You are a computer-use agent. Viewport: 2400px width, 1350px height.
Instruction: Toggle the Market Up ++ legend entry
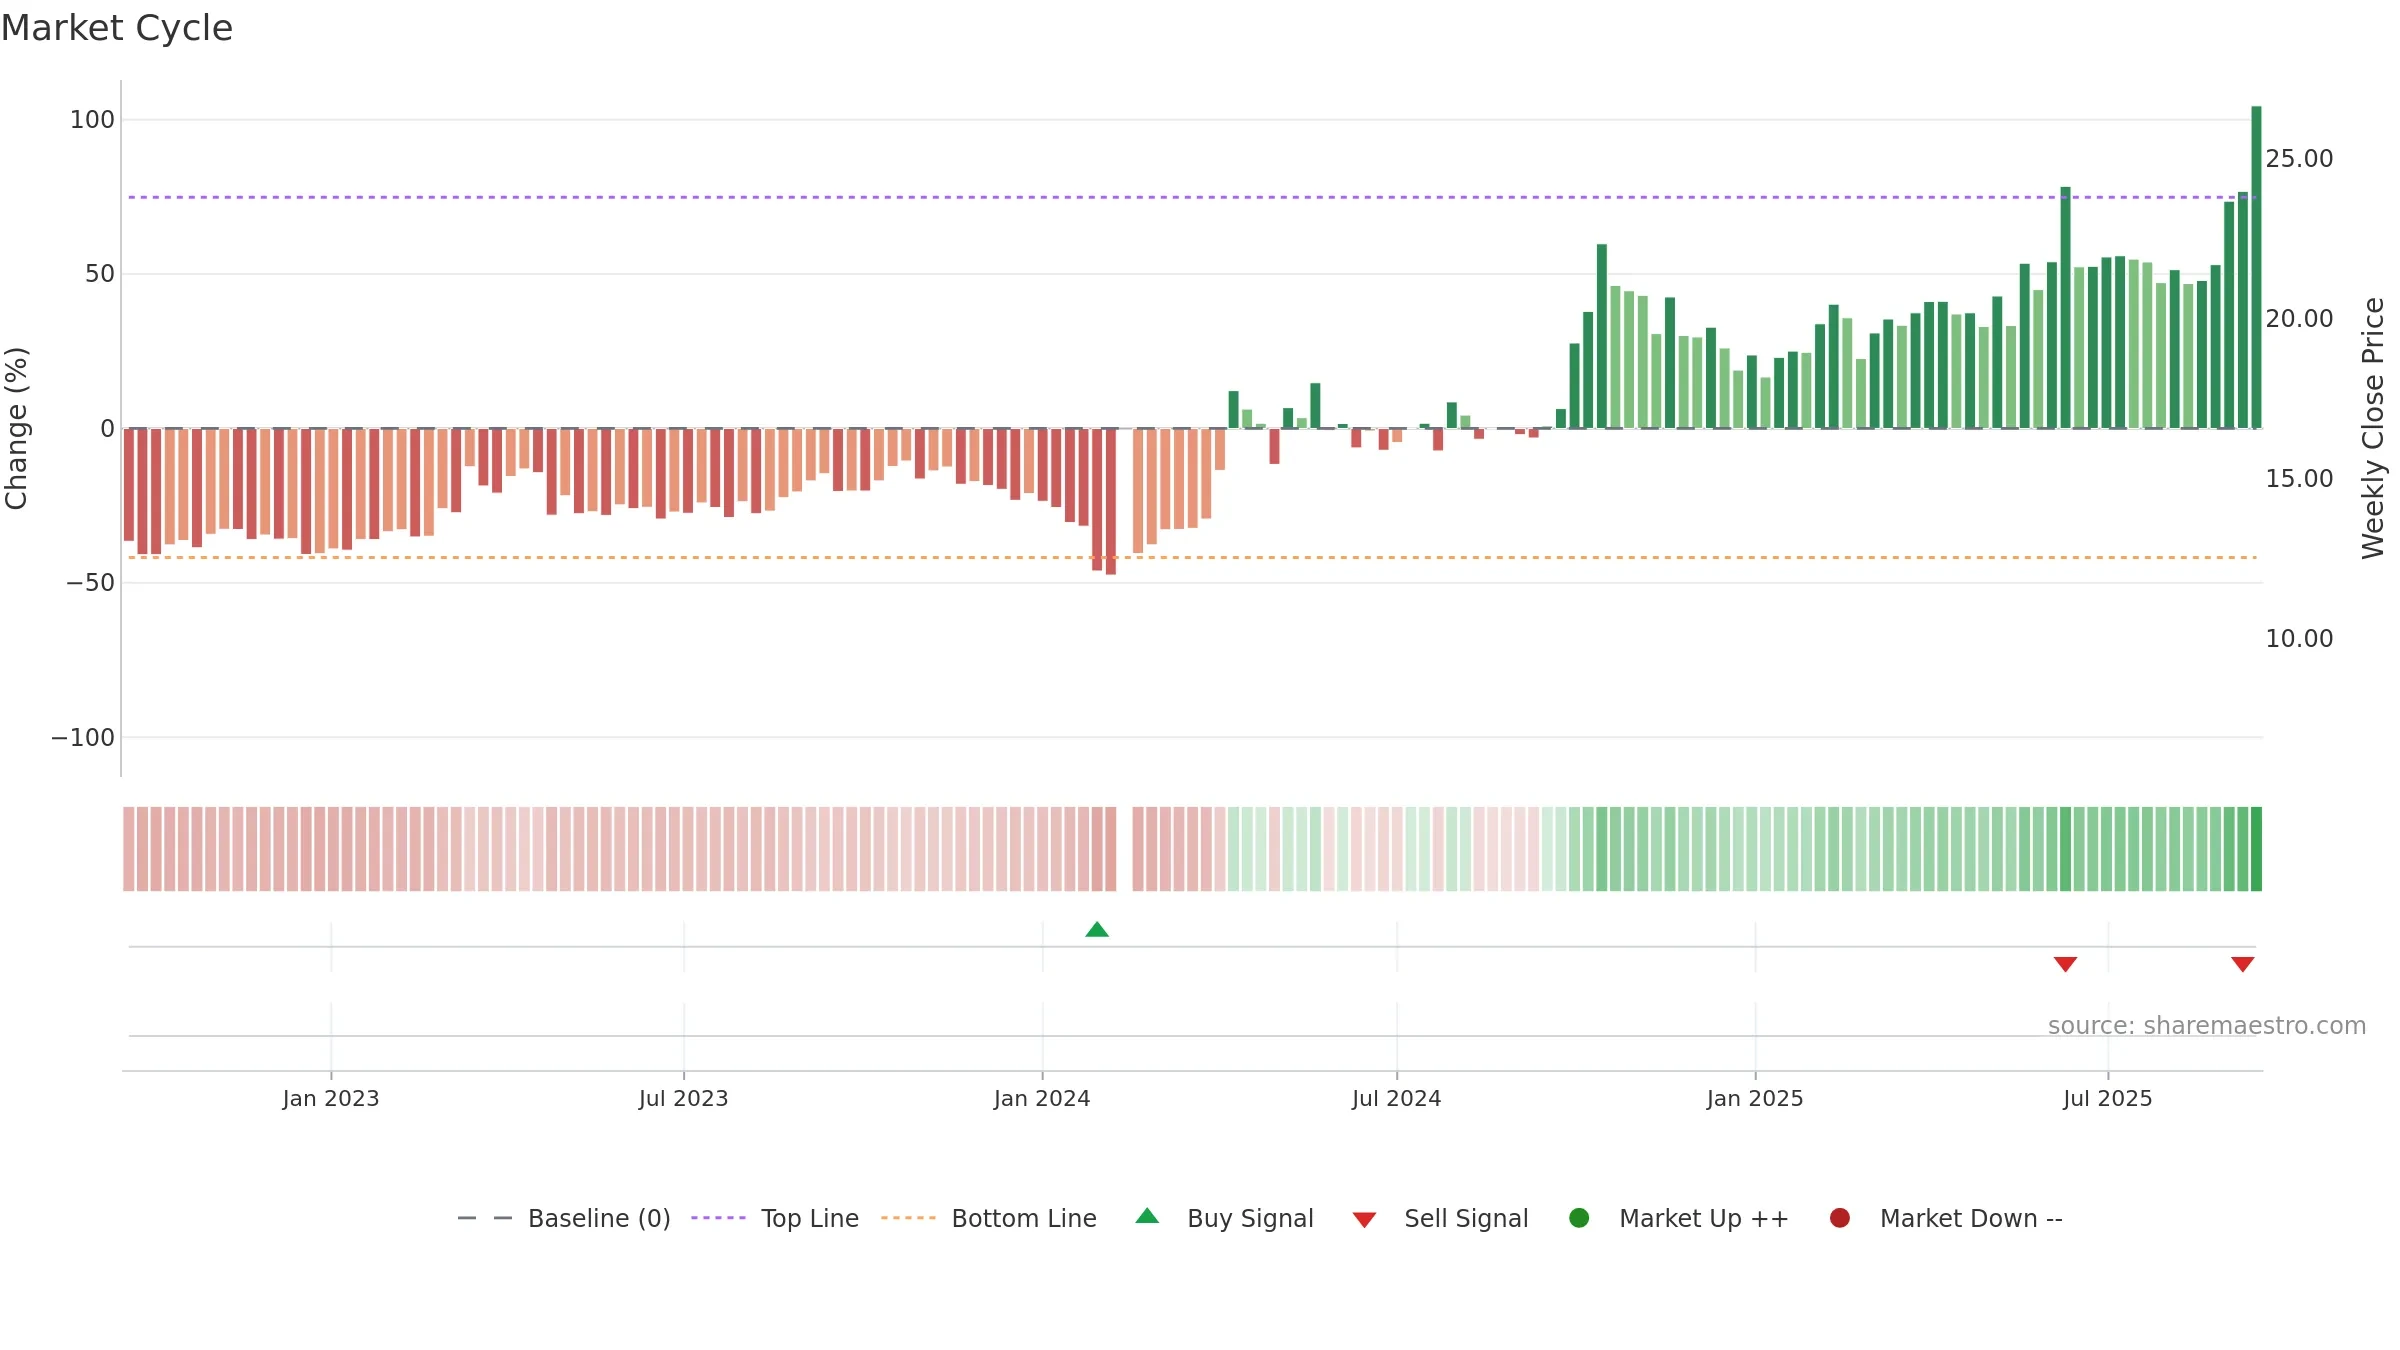(x=1679, y=1218)
